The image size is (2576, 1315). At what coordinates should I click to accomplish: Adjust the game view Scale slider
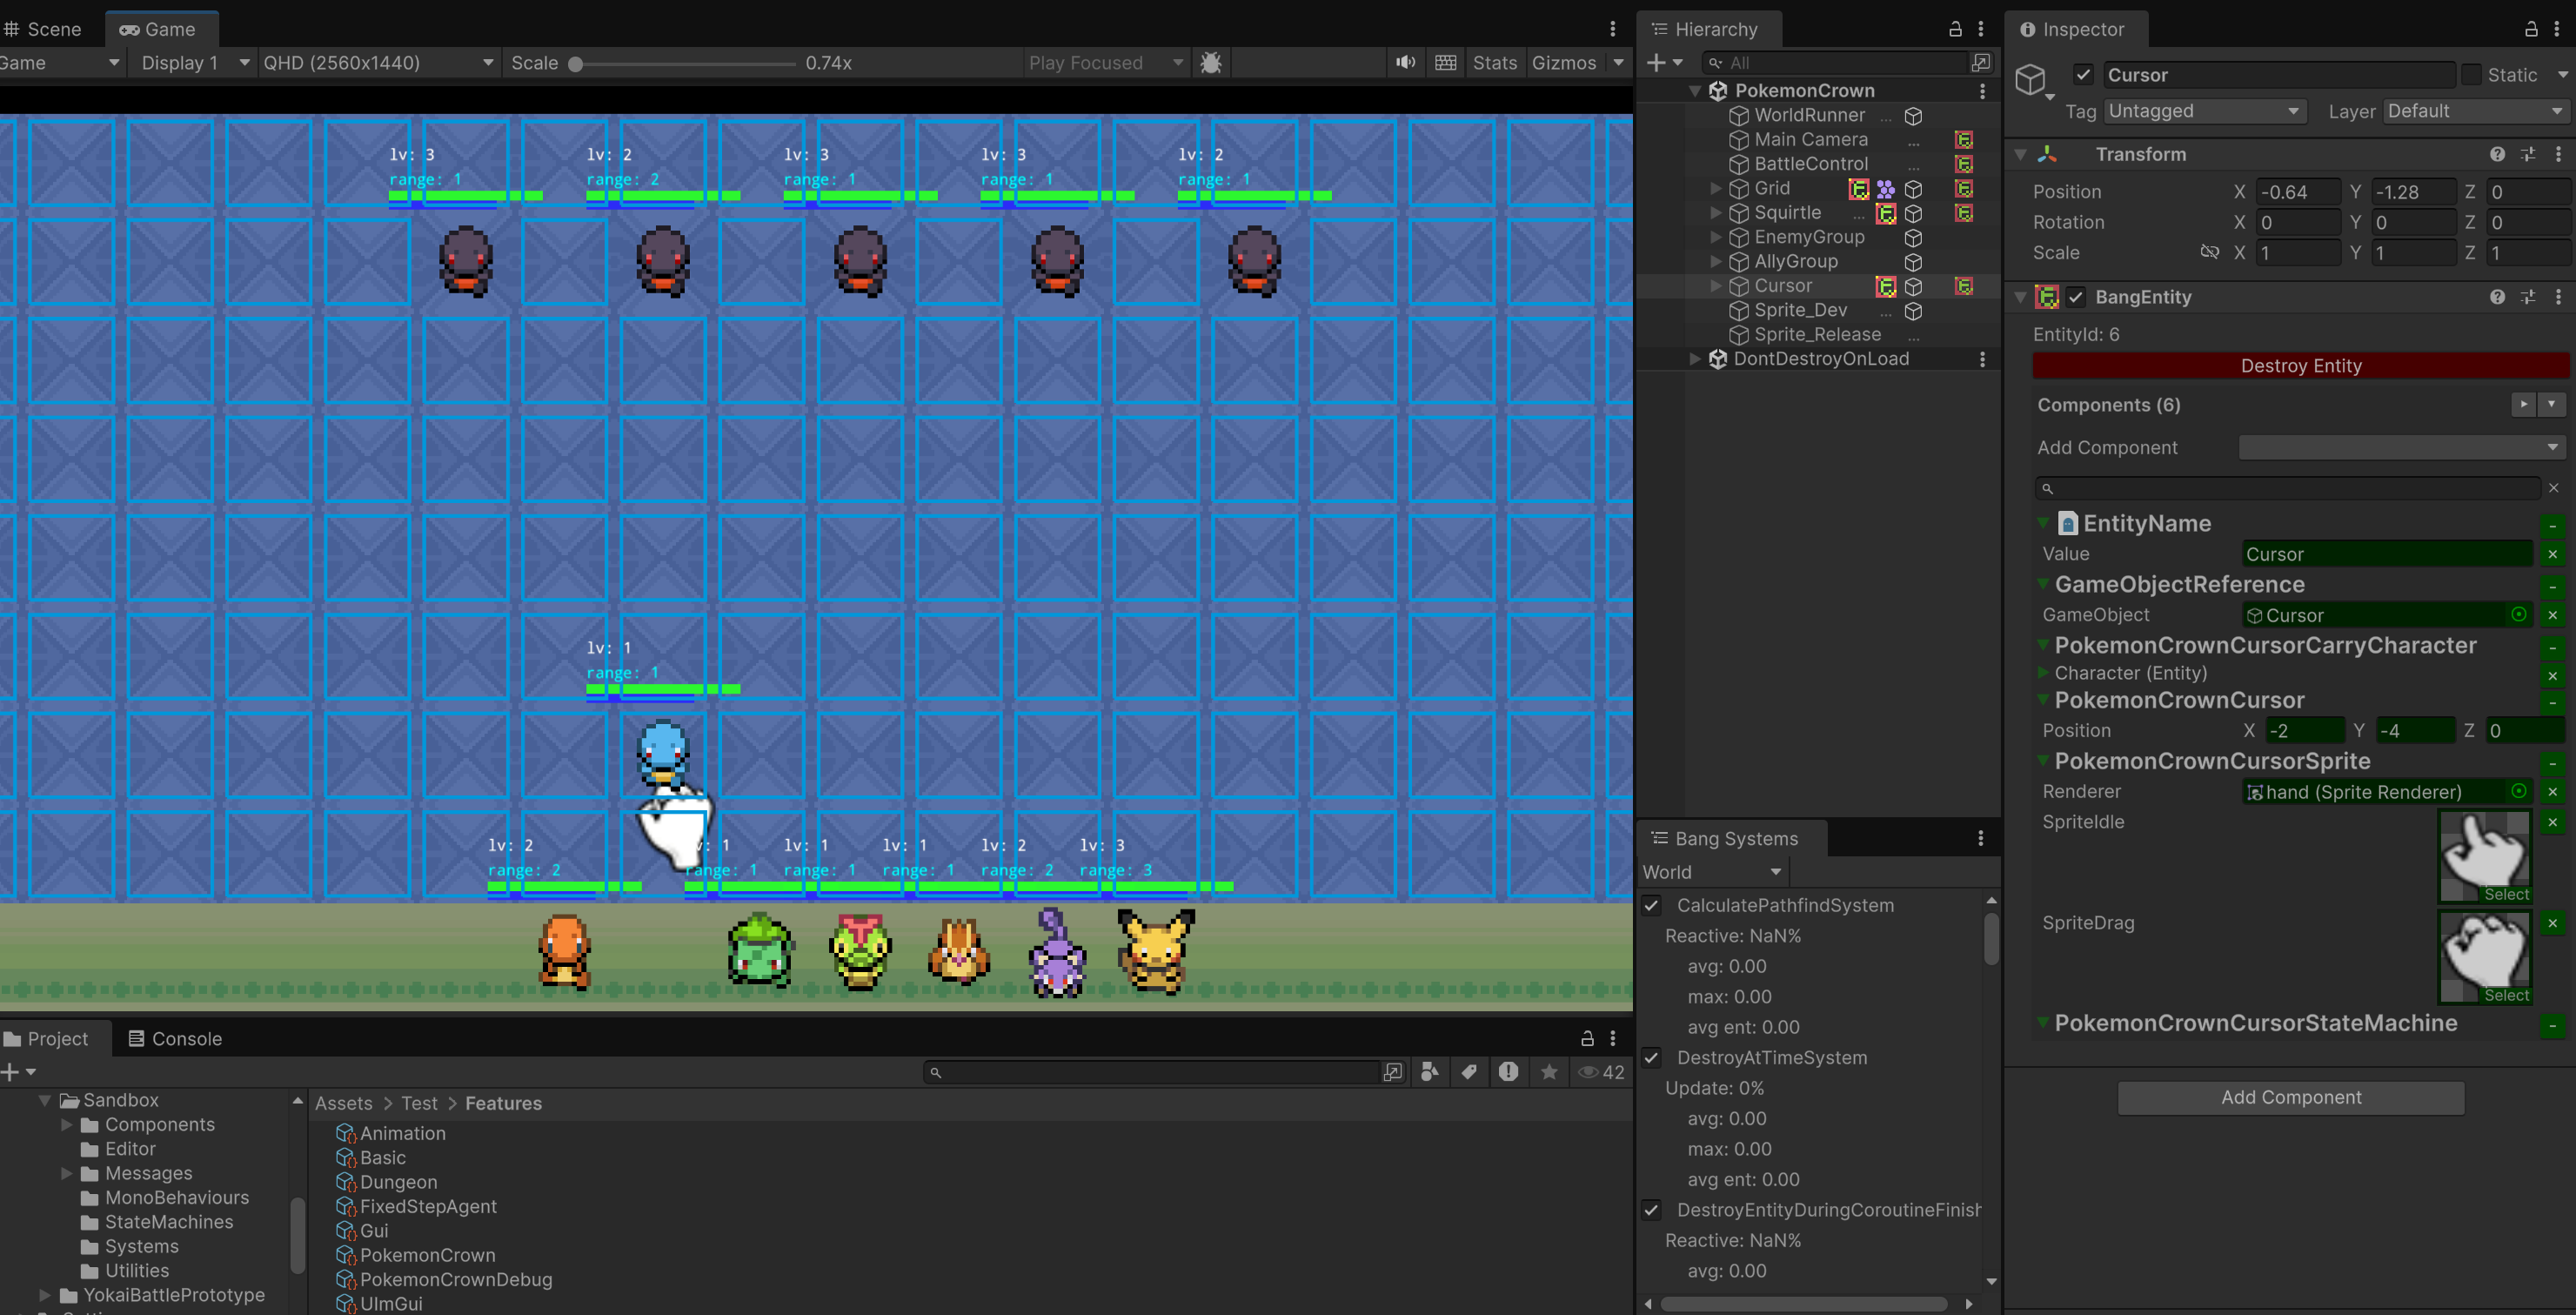pyautogui.click(x=576, y=64)
